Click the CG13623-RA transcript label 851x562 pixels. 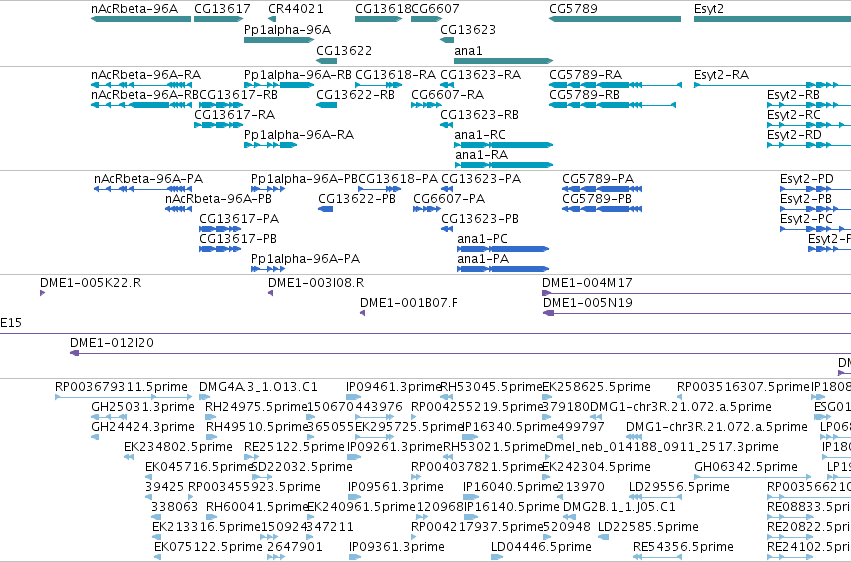tap(481, 74)
